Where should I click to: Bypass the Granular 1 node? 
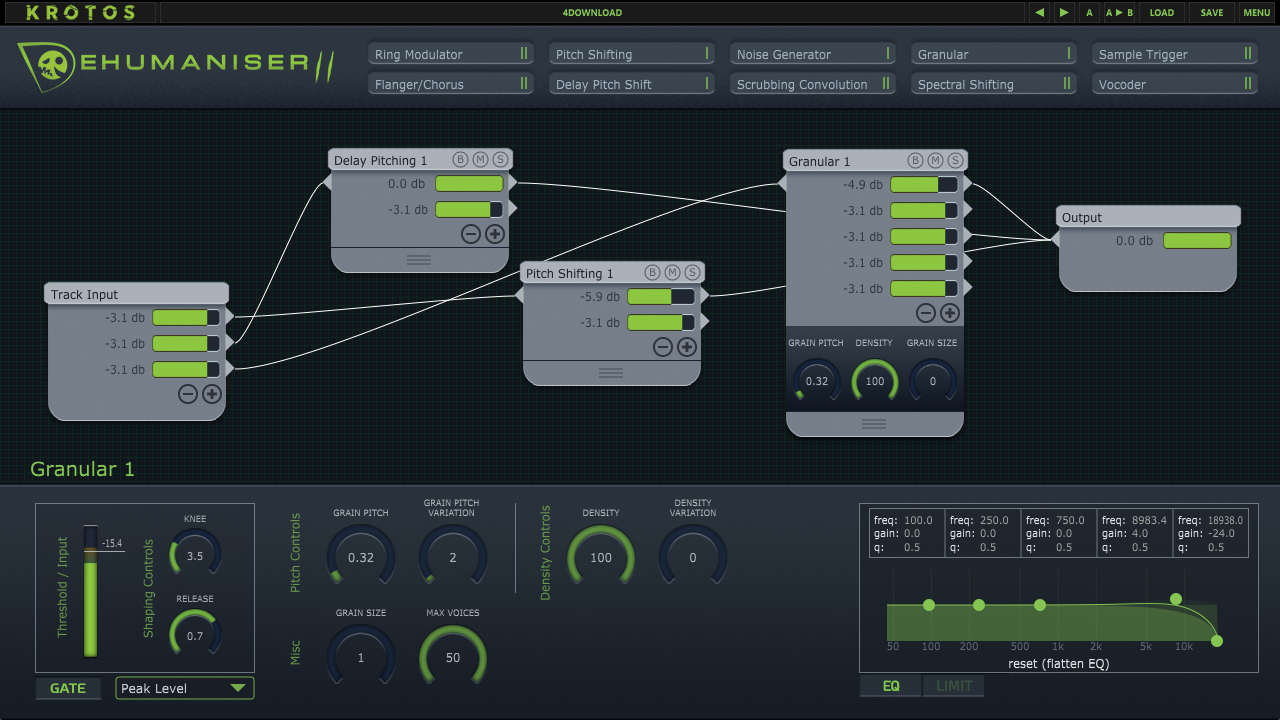[915, 161]
